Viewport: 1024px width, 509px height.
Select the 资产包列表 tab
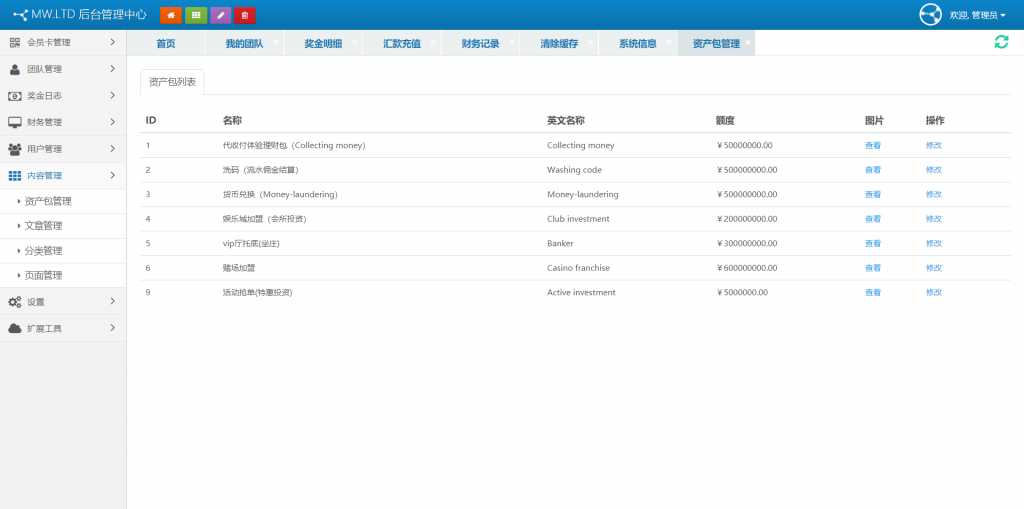coord(172,82)
